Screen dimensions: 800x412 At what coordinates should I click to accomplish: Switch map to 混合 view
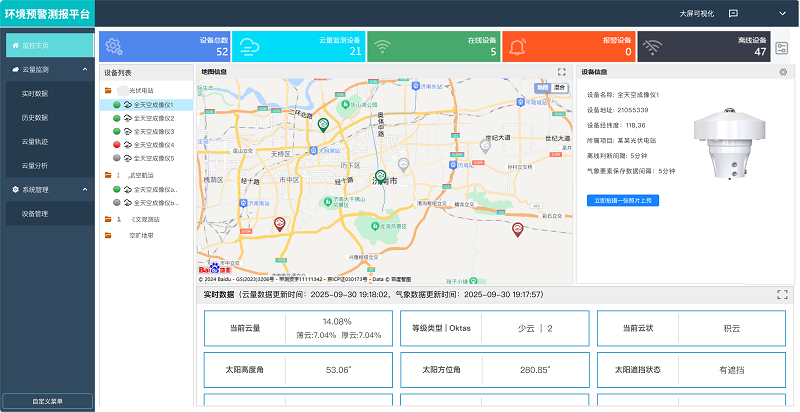click(x=559, y=88)
